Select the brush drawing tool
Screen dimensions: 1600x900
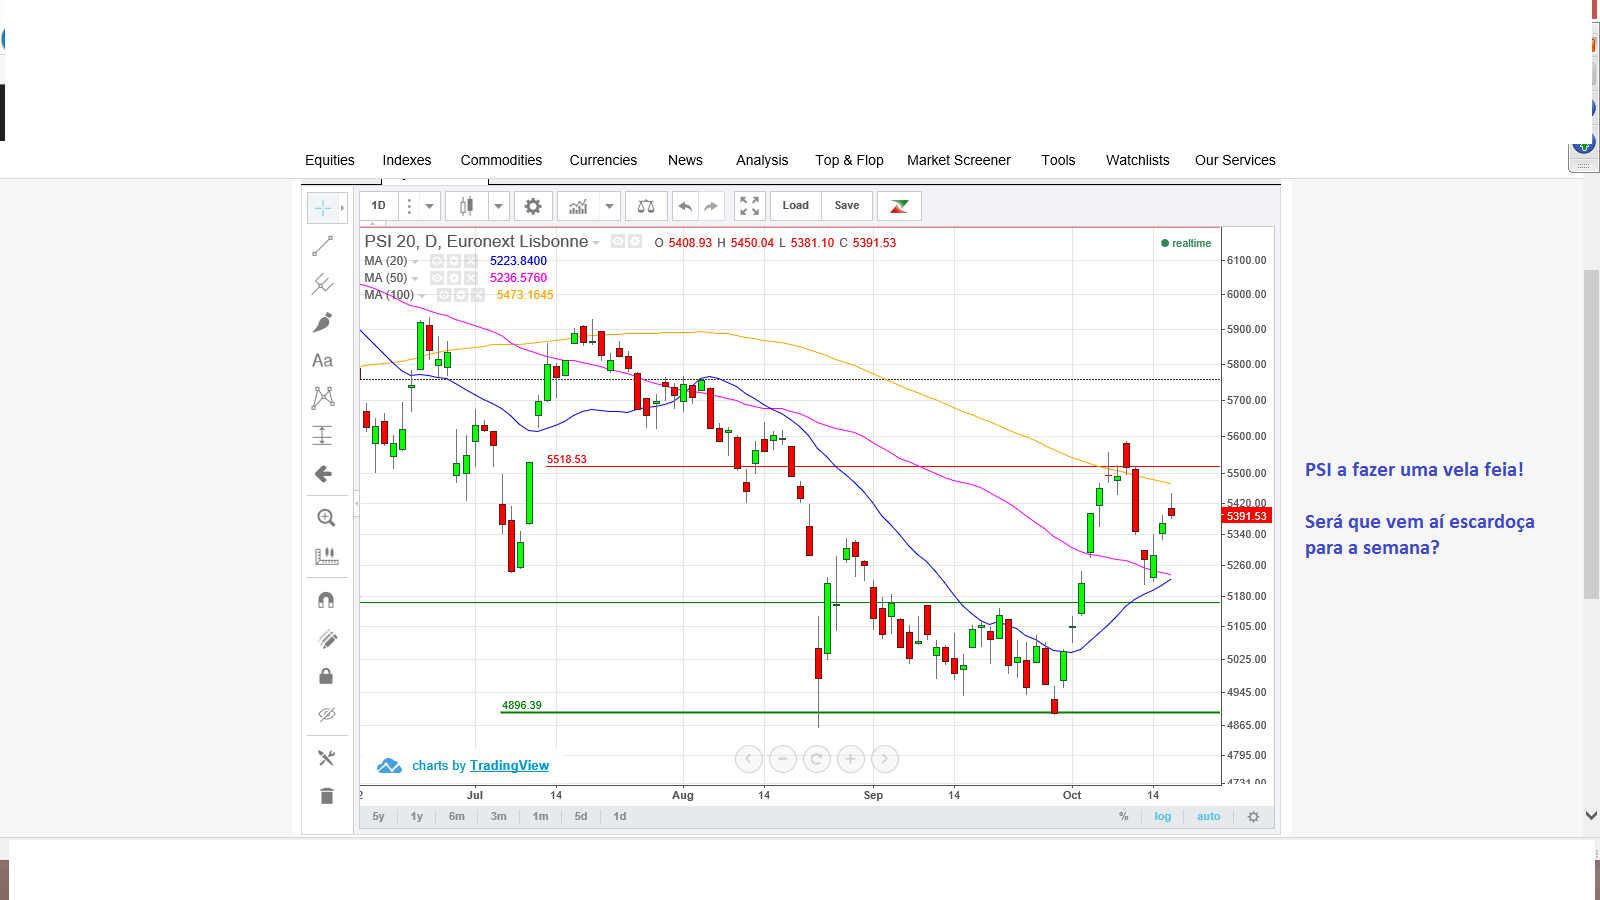(322, 322)
